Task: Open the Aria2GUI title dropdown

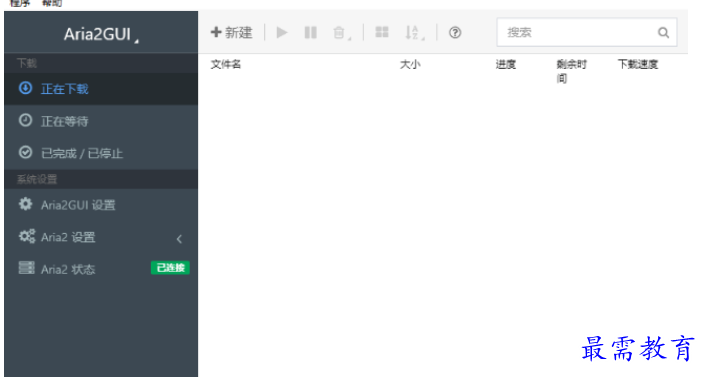Action: click(101, 34)
